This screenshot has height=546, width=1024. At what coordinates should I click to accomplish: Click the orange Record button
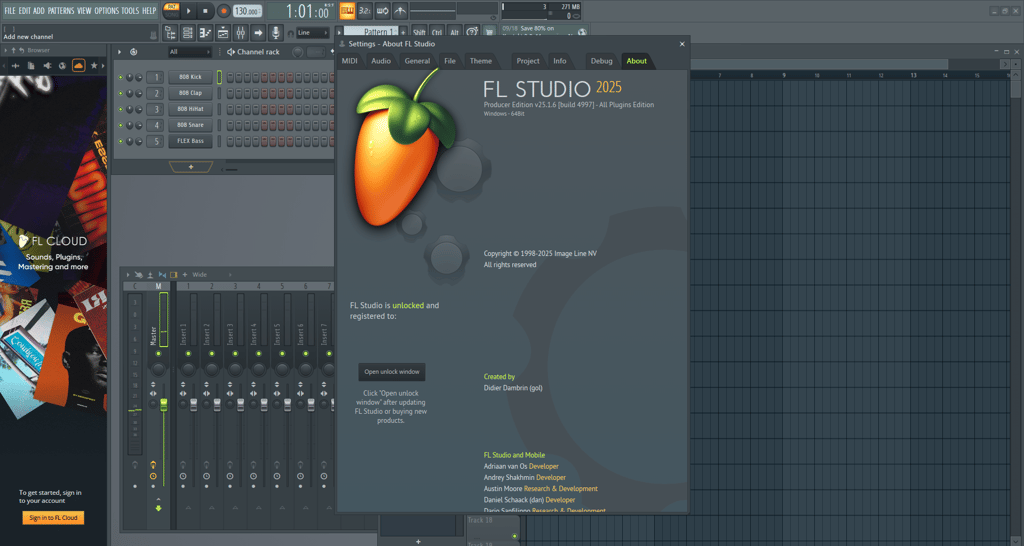(223, 10)
